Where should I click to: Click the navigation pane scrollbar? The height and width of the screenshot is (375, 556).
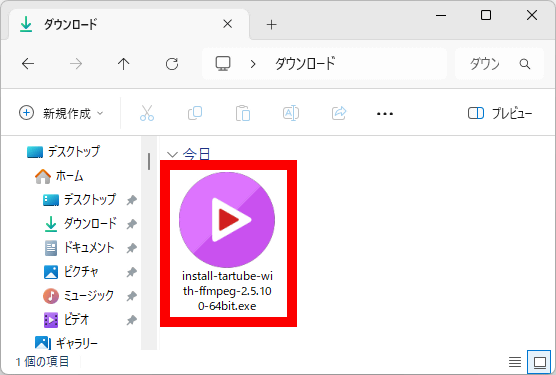click(149, 162)
